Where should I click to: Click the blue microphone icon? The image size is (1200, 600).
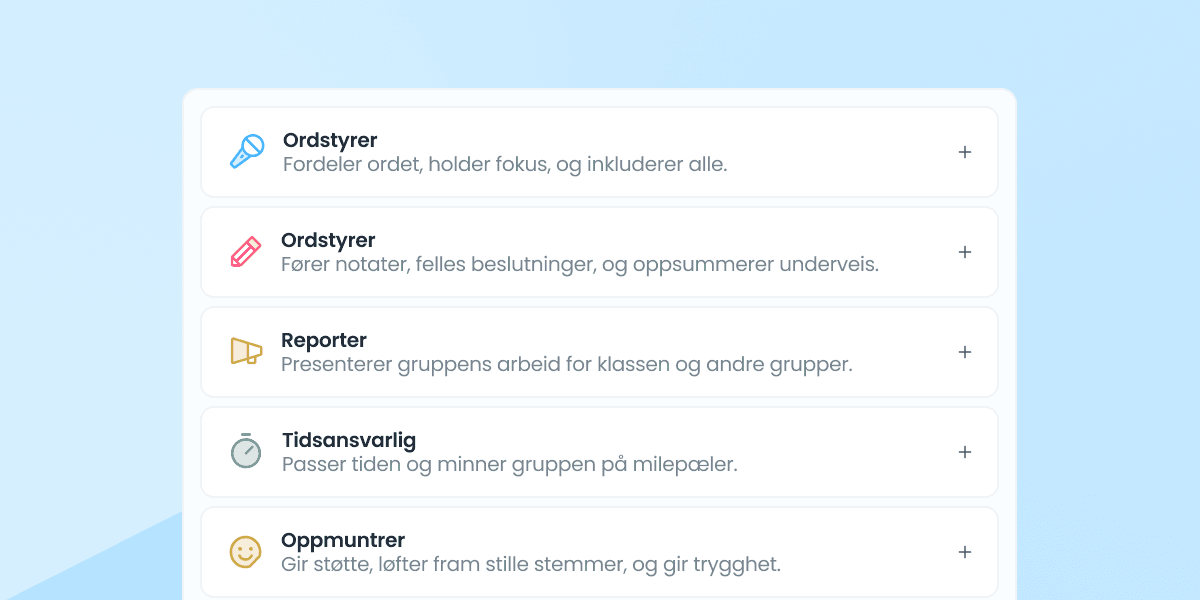coord(247,152)
